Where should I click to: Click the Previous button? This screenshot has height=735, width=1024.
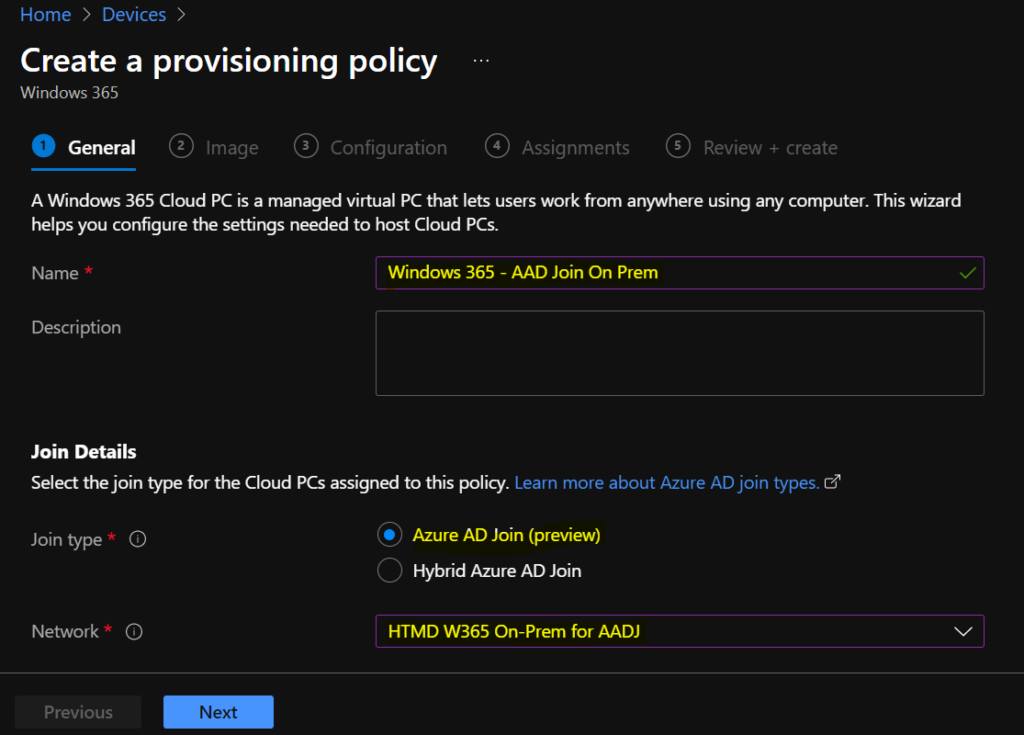click(x=78, y=711)
